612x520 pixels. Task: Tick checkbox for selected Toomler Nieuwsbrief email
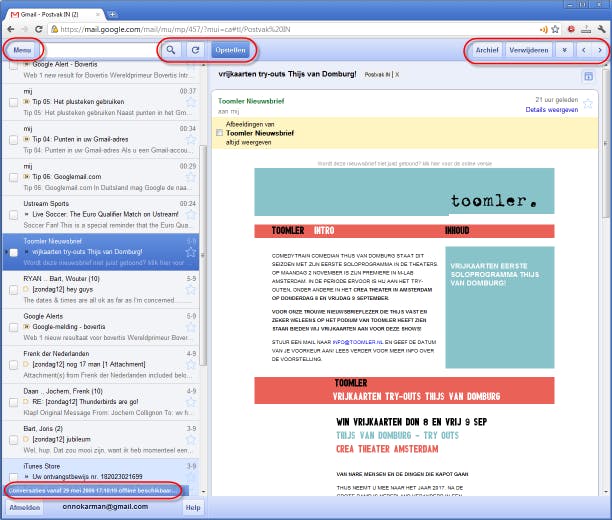[x=13, y=253]
